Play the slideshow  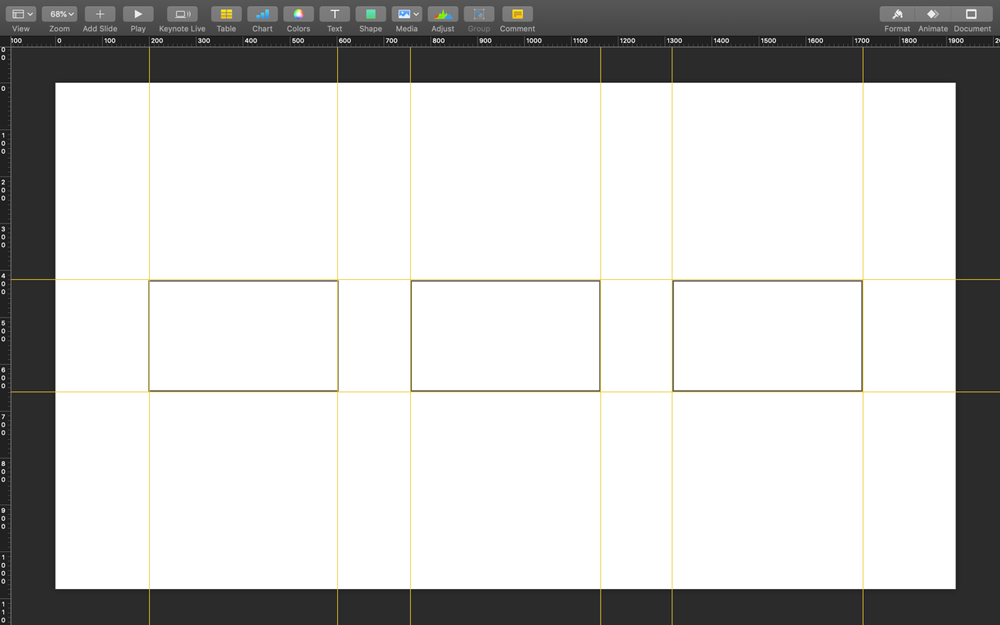(x=138, y=14)
